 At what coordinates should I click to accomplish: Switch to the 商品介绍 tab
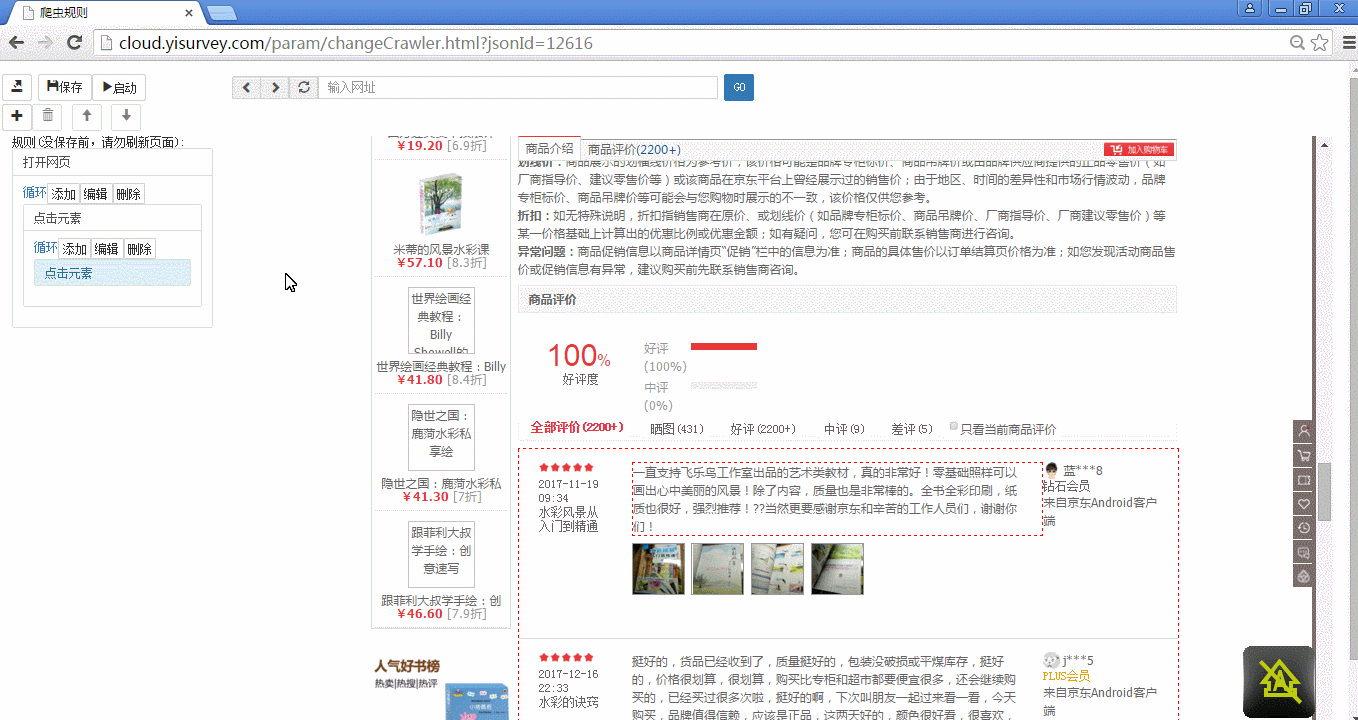[549, 148]
